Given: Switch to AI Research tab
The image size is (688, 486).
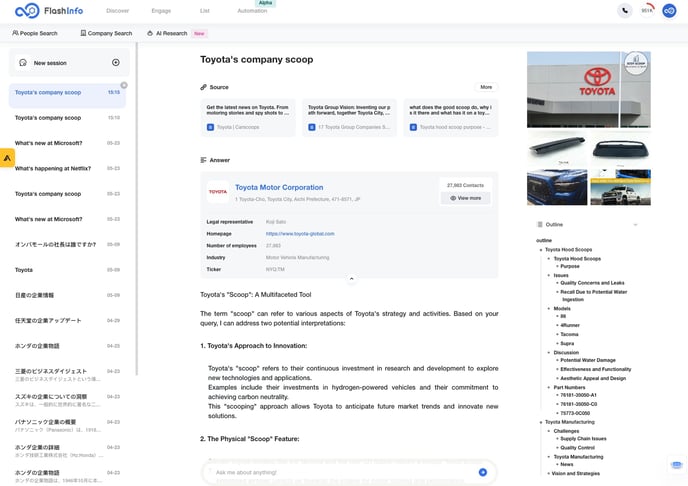Looking at the screenshot, I should coord(167,33).
